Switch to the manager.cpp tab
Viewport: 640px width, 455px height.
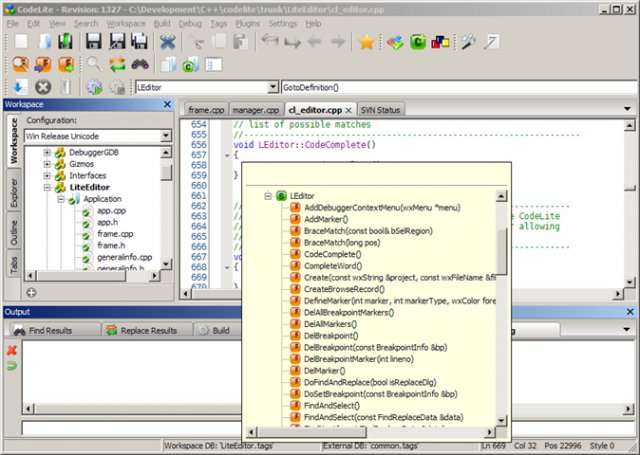256,110
